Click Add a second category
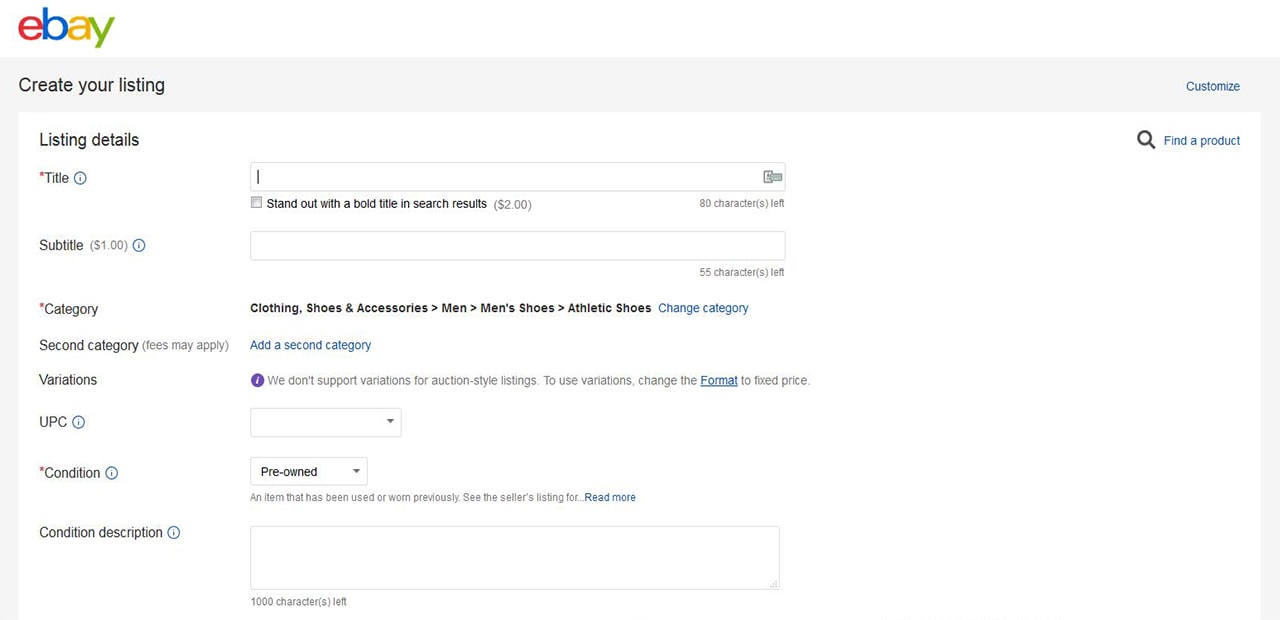 [310, 344]
